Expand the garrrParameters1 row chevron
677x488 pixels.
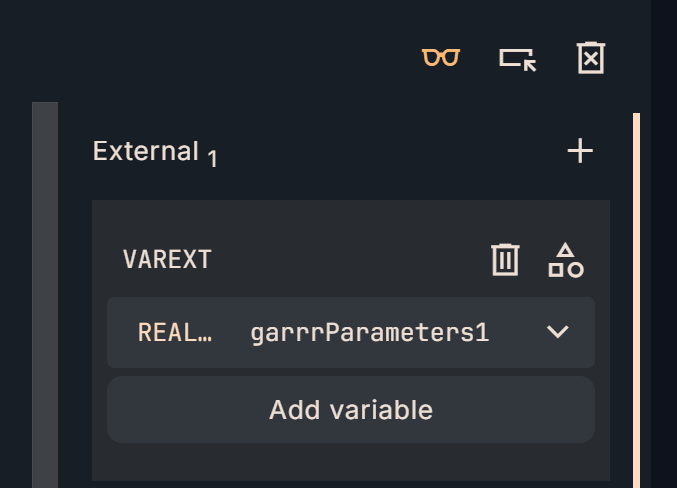point(558,332)
